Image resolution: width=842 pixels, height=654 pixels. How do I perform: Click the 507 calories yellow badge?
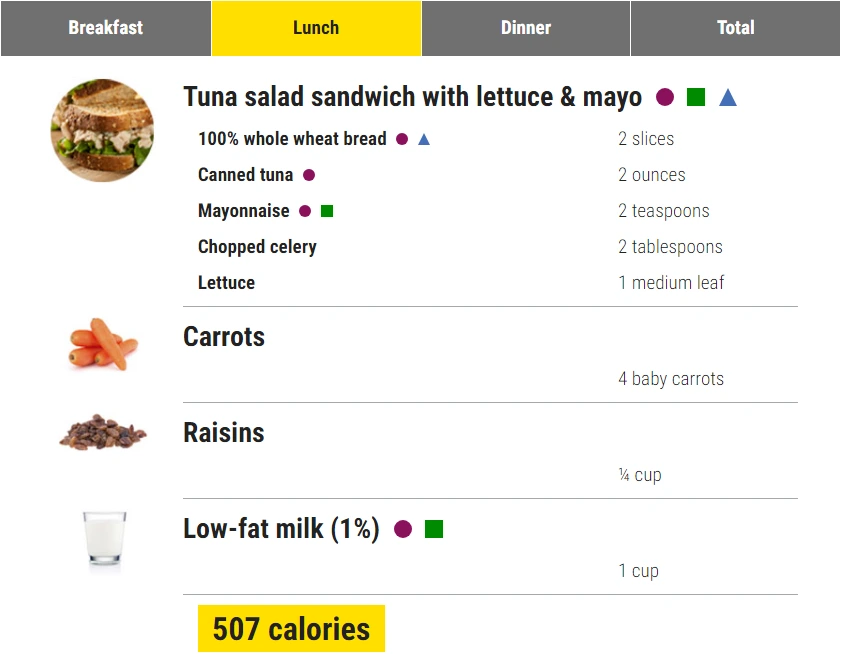pos(291,629)
